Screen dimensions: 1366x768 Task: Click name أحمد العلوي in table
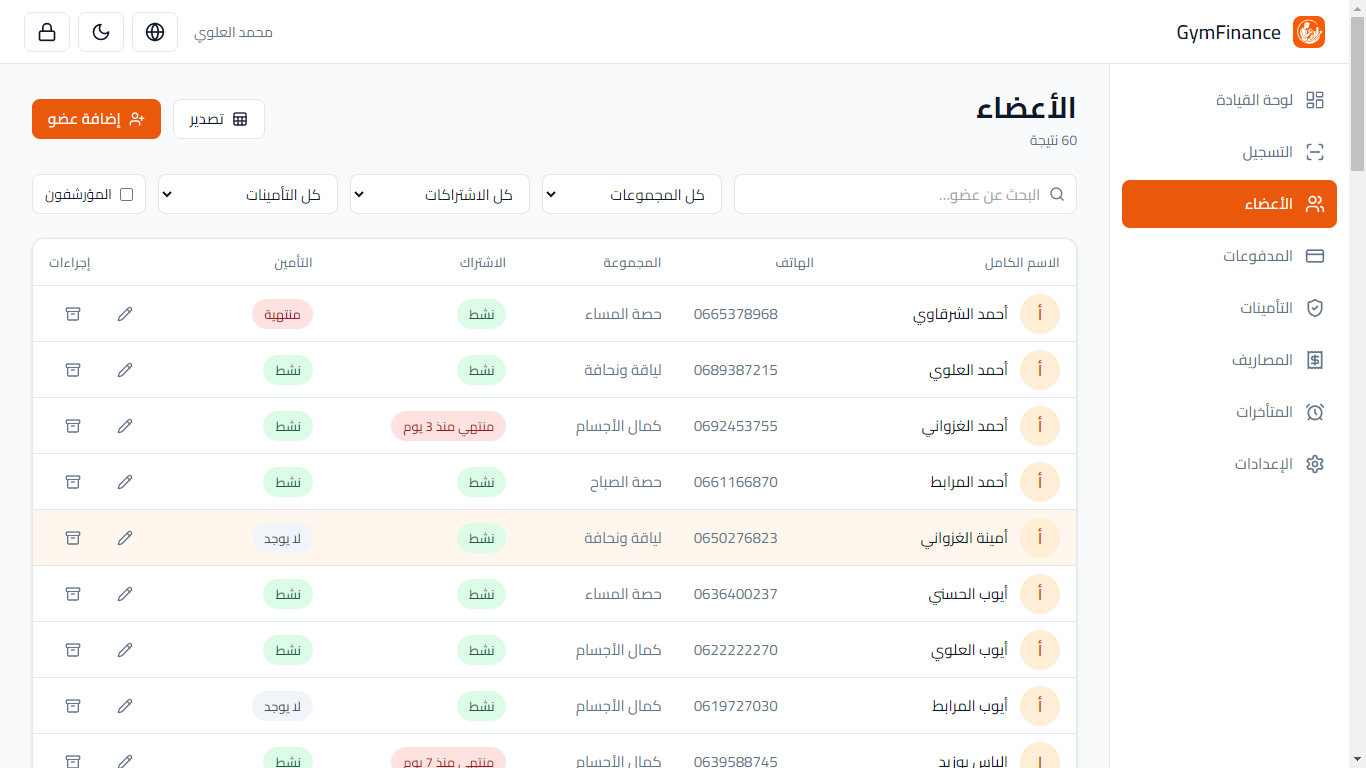(x=969, y=370)
